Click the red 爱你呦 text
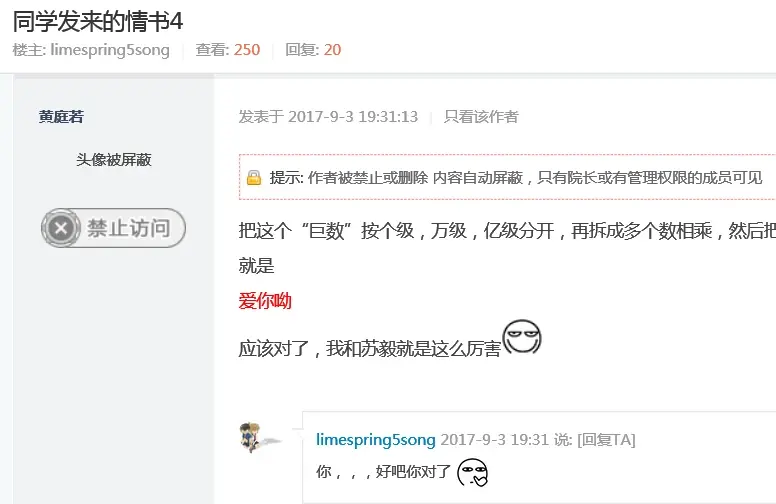The height and width of the screenshot is (504, 776). pyautogui.click(x=265, y=301)
